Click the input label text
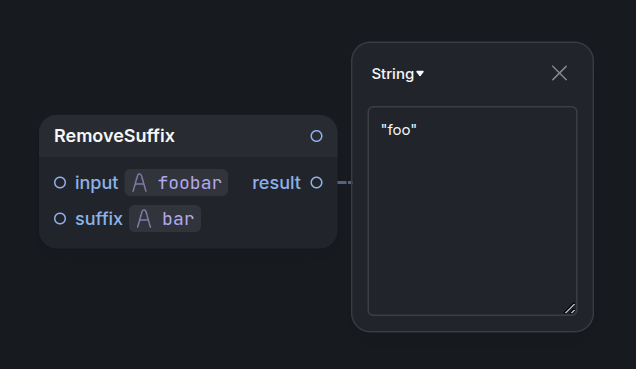Viewport: 636px width, 369px height. pos(97,183)
